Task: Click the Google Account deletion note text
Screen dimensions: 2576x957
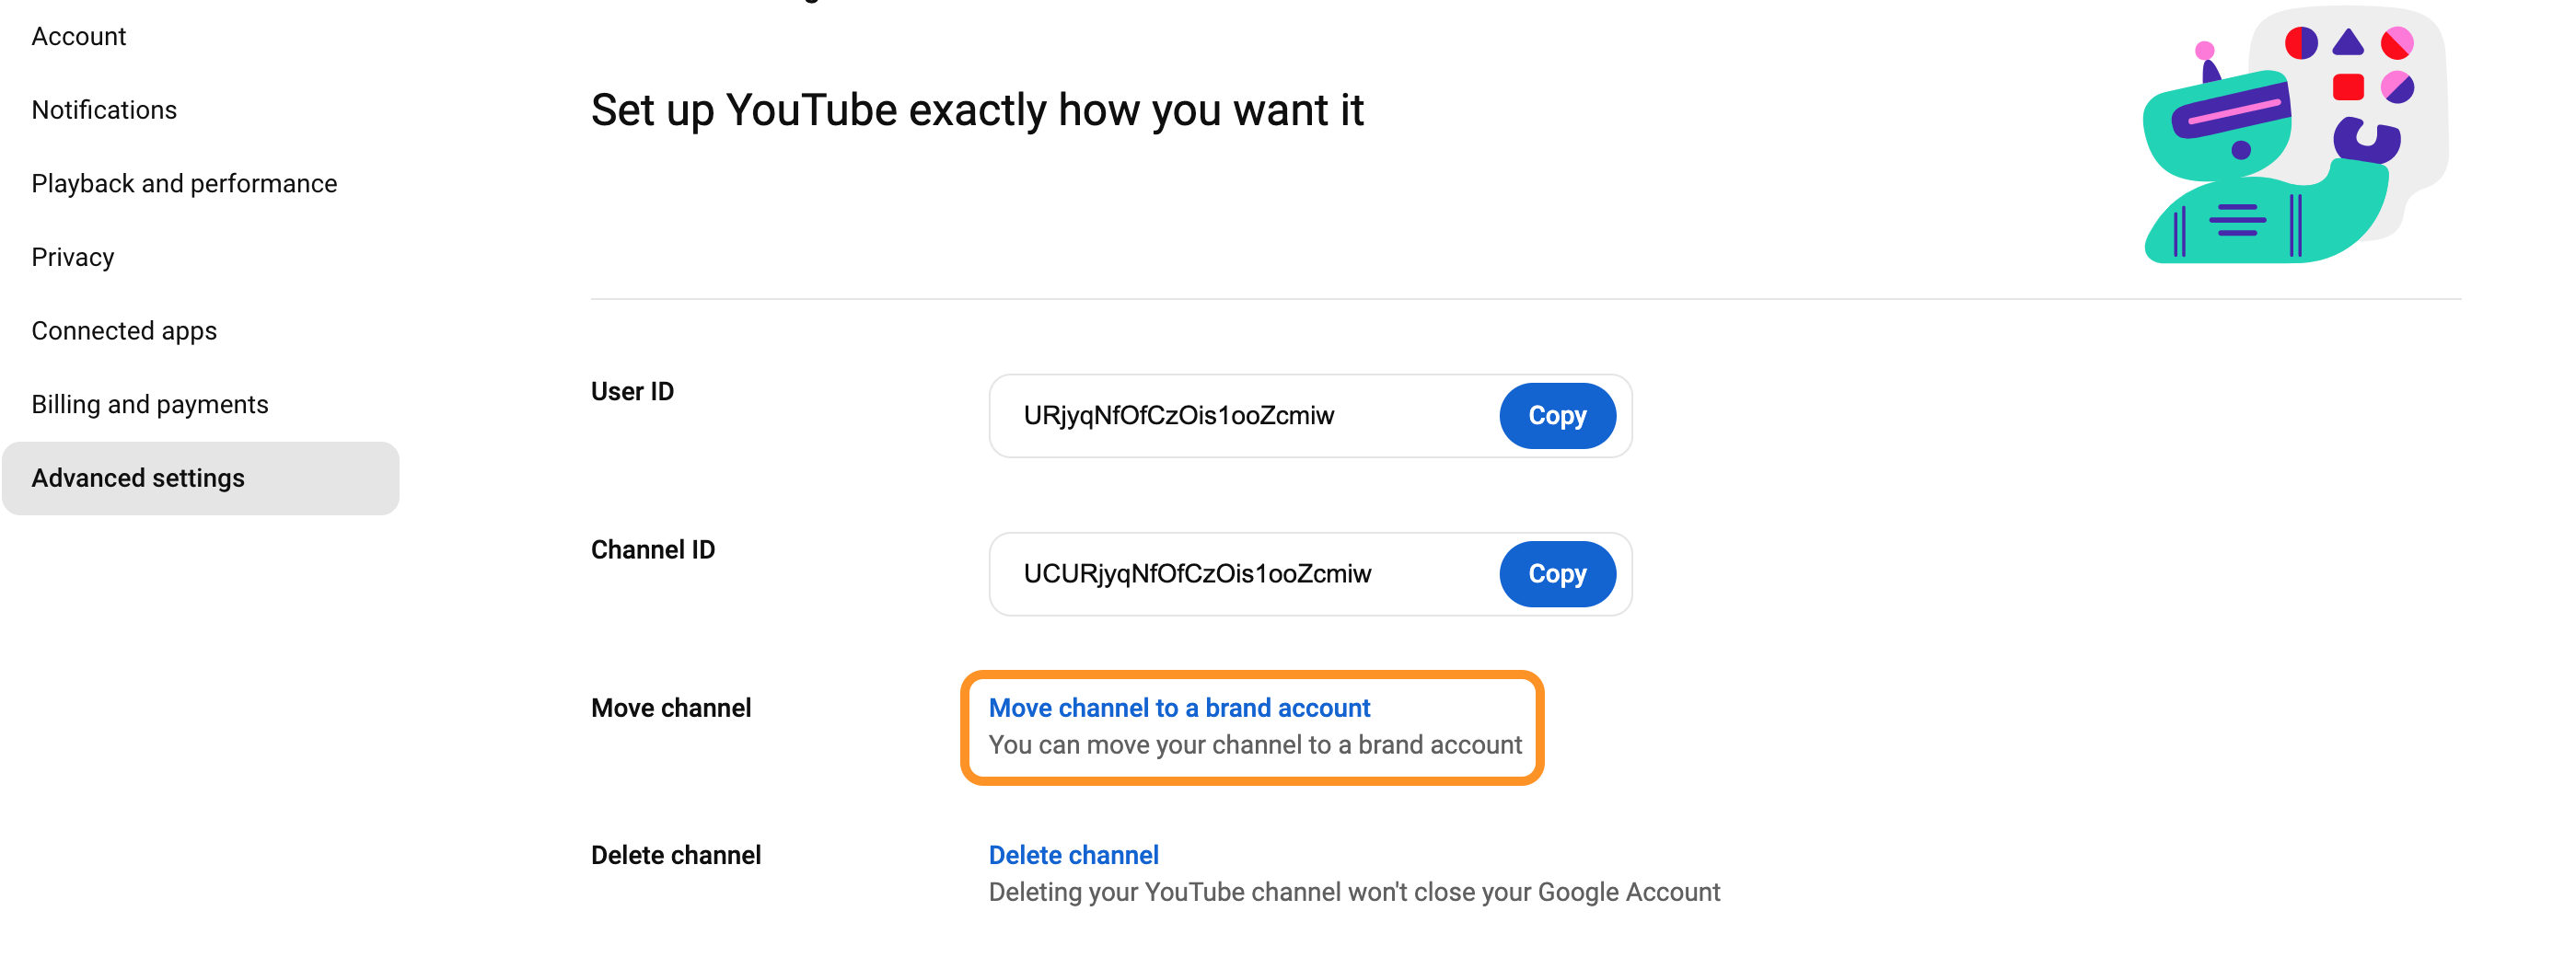Action: click(1354, 892)
